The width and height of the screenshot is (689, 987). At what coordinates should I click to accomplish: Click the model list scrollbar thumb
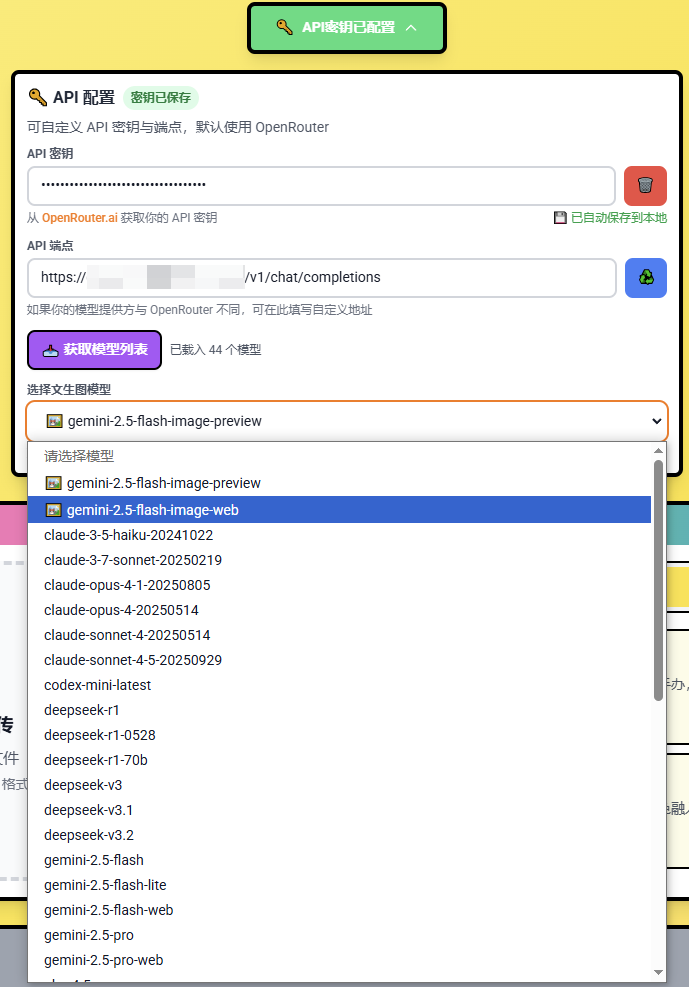click(x=658, y=580)
